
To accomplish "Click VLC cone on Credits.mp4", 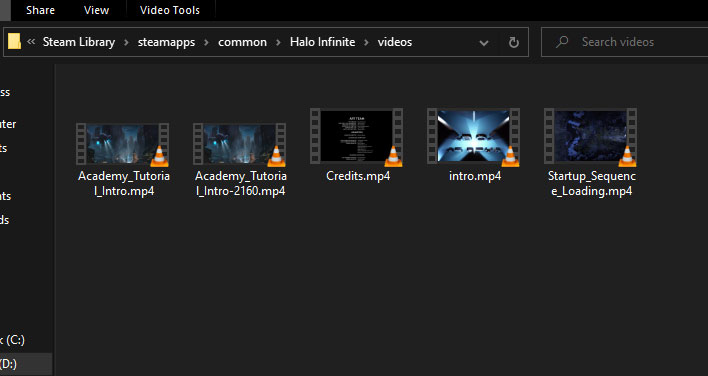I will pyautogui.click(x=393, y=156).
